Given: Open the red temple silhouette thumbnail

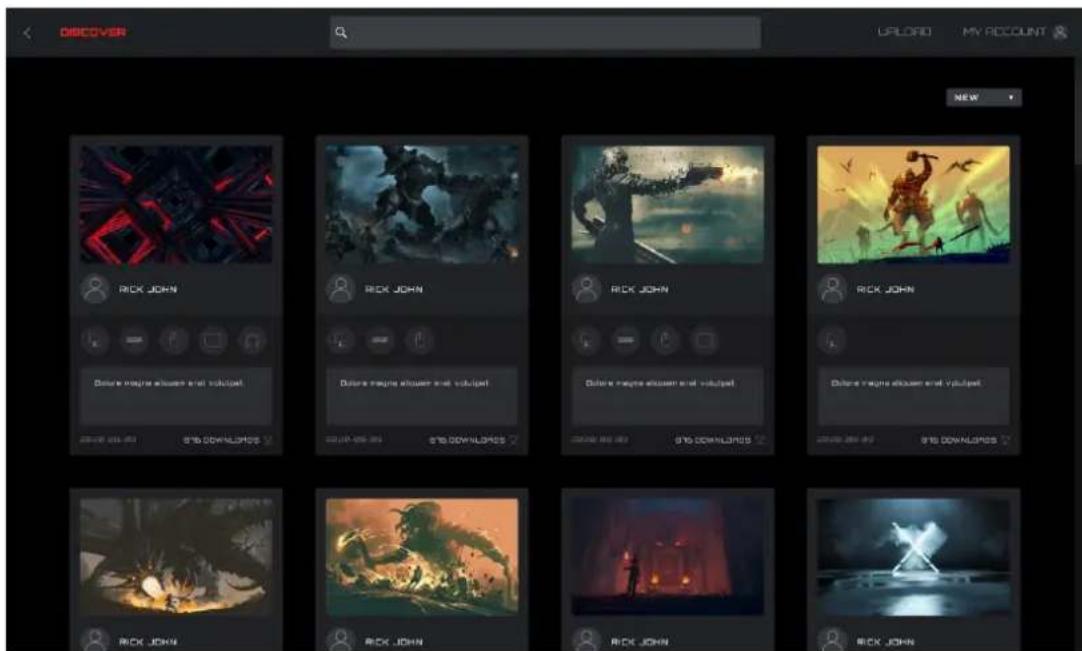Looking at the screenshot, I should (667, 557).
